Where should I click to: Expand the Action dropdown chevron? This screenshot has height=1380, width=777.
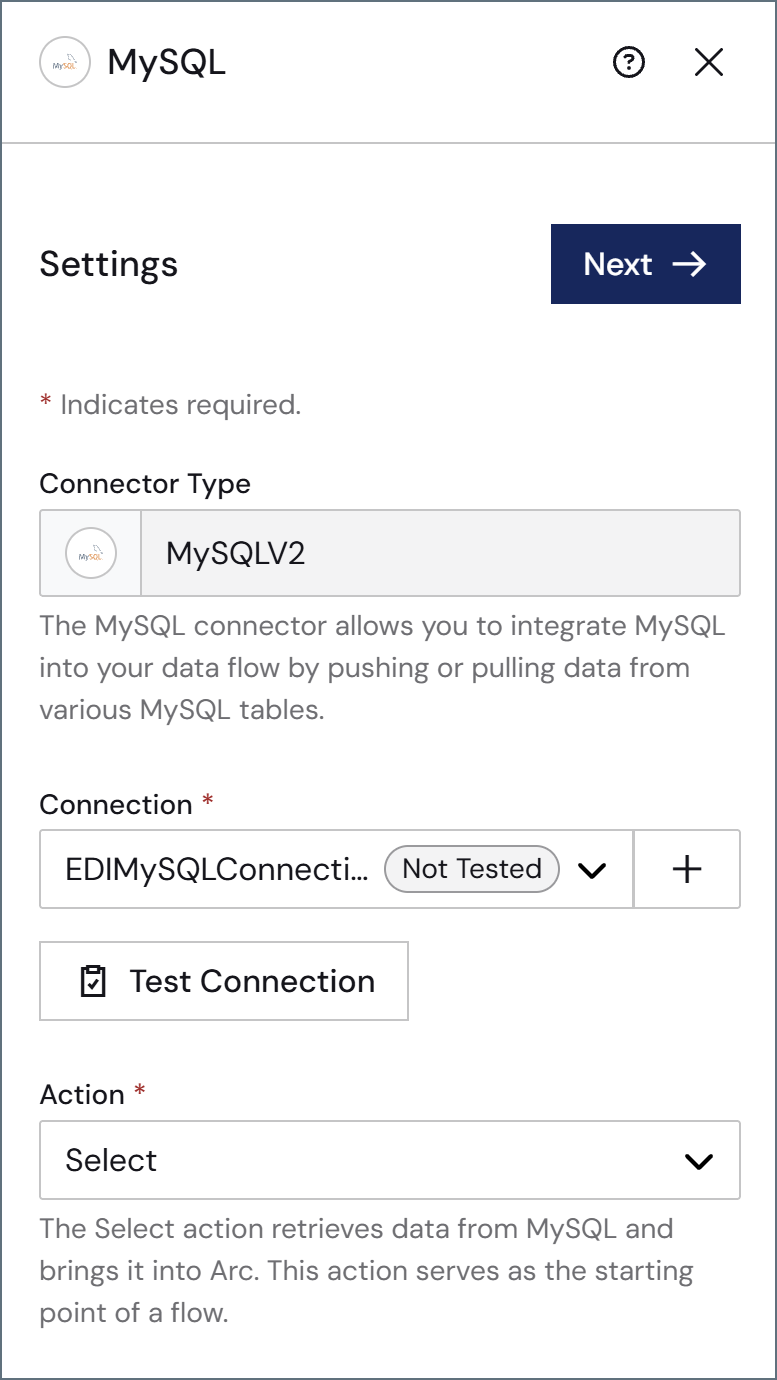tap(698, 1161)
